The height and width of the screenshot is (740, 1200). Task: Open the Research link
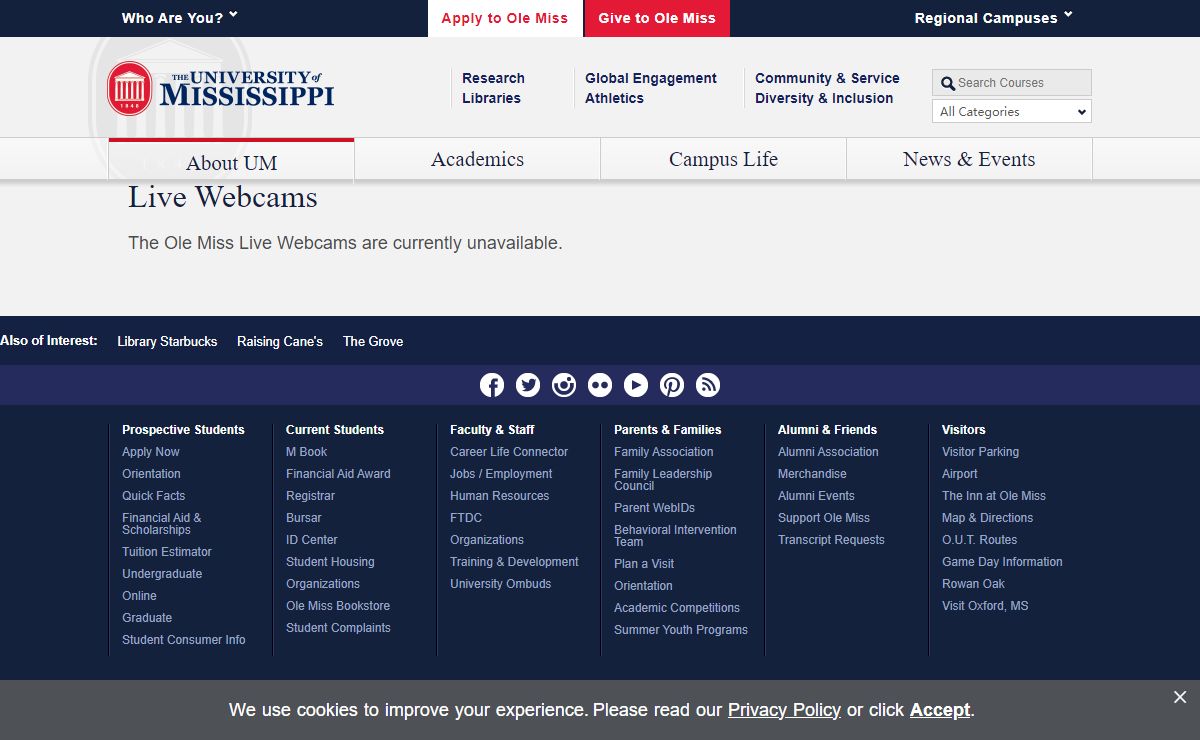(493, 78)
